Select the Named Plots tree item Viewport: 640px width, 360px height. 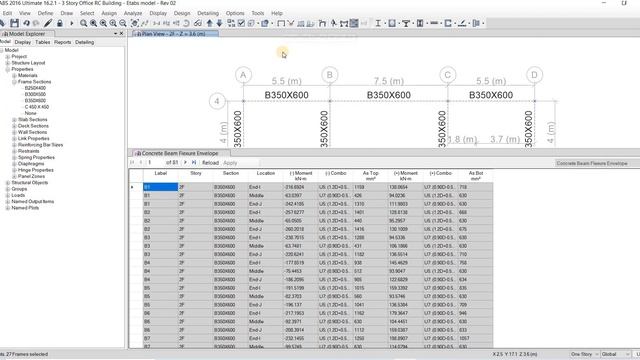point(25,208)
